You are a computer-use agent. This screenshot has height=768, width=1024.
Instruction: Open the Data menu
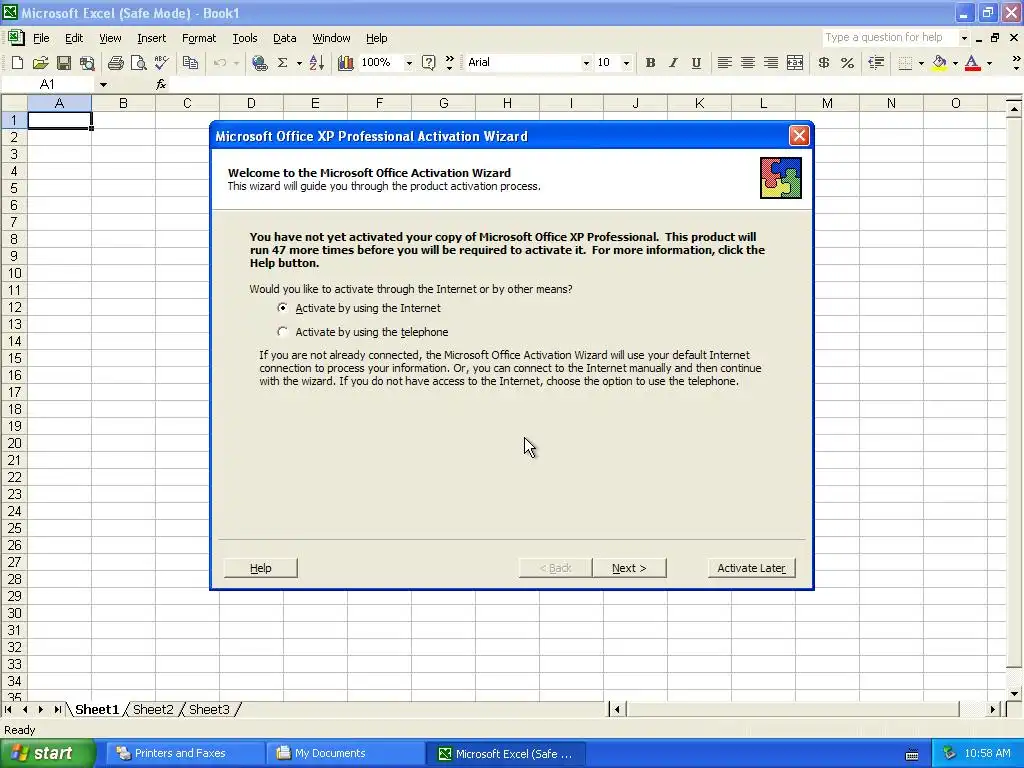pyautogui.click(x=284, y=38)
